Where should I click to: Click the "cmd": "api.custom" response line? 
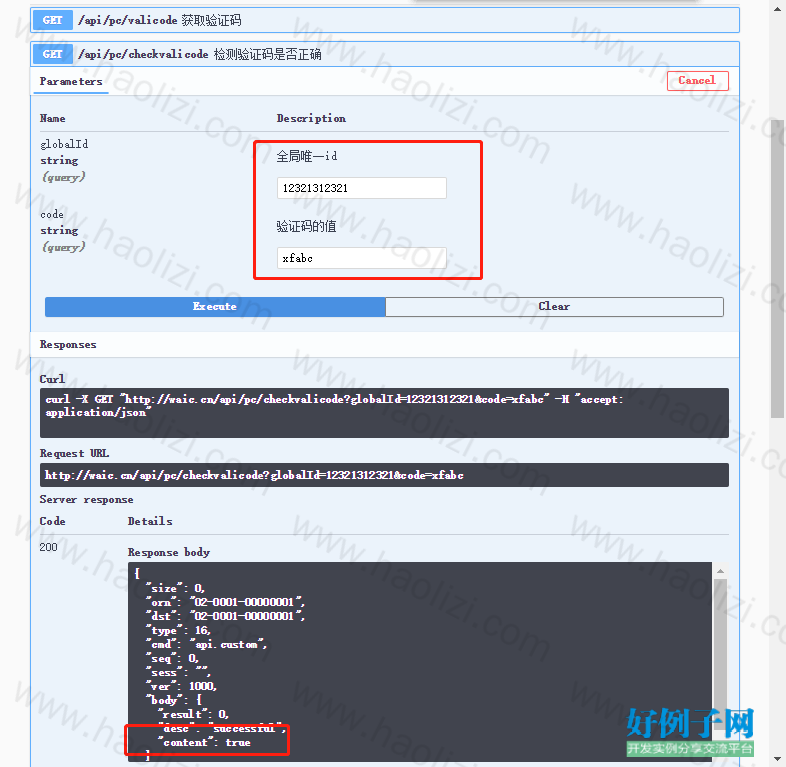tap(206, 645)
